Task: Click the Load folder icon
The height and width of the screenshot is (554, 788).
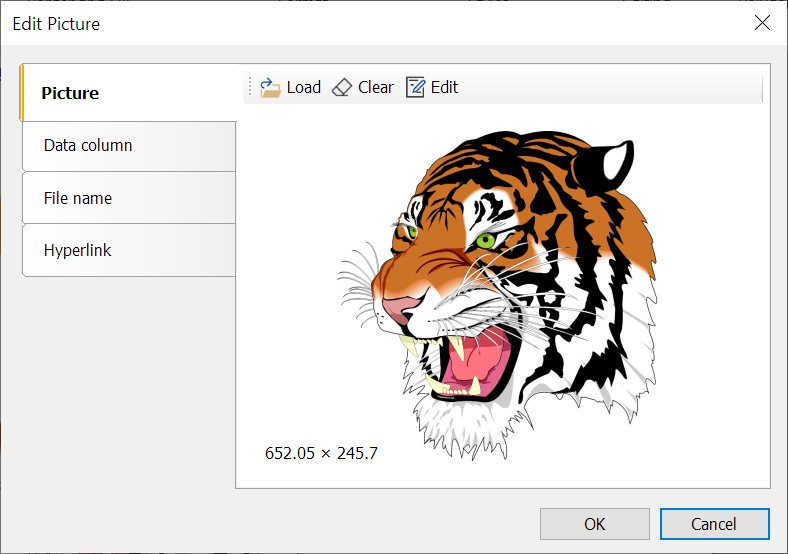Action: point(270,88)
